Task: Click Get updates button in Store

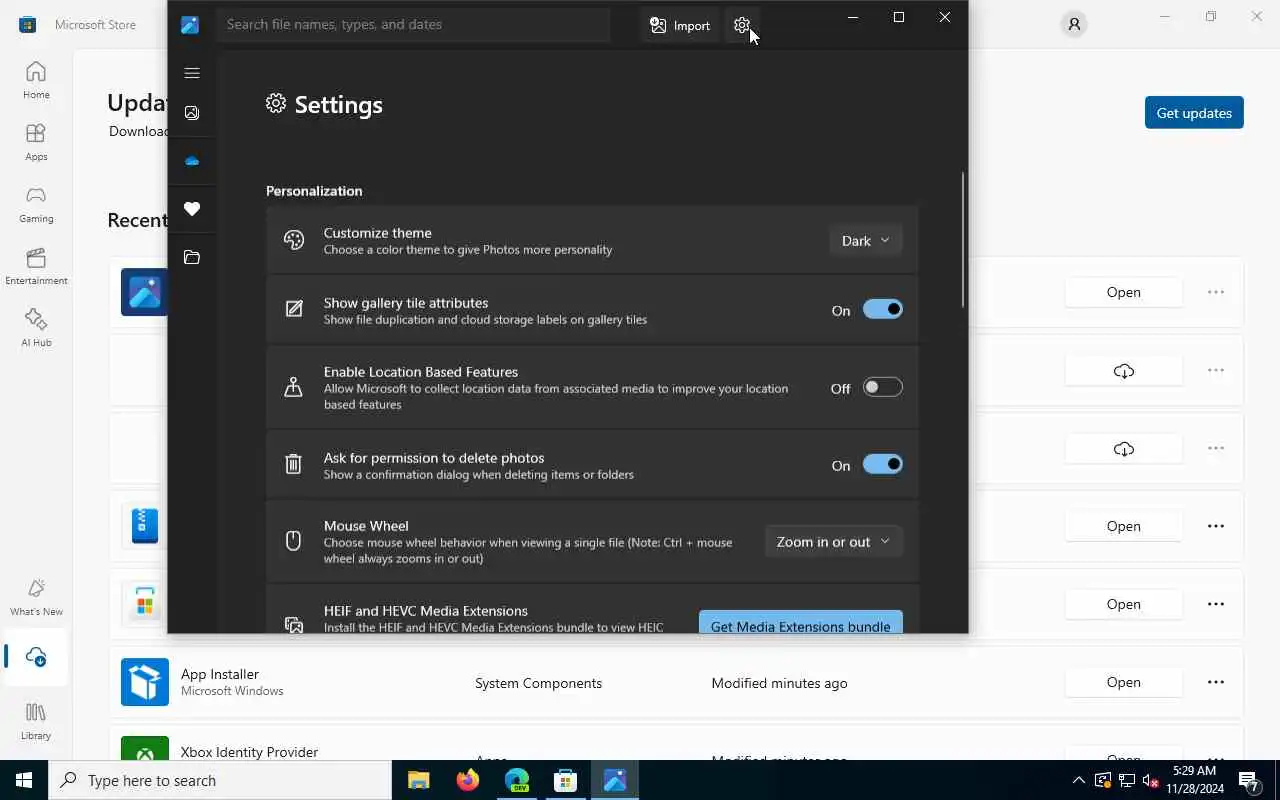Action: 1194,113
